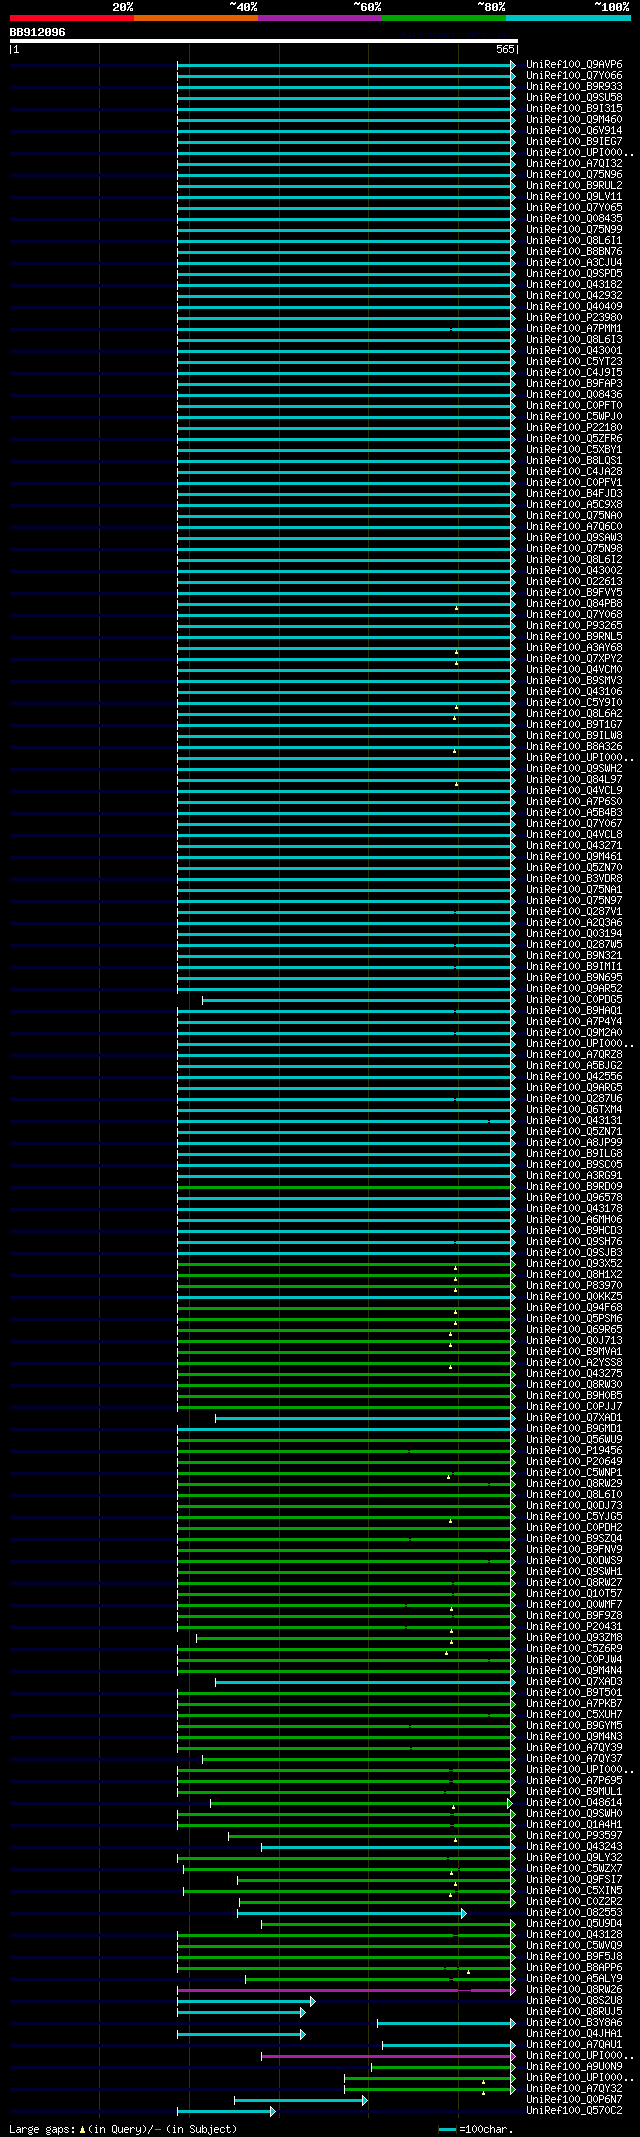
Task: Select the UniRef100_P19456 label
Action: [574, 1450]
